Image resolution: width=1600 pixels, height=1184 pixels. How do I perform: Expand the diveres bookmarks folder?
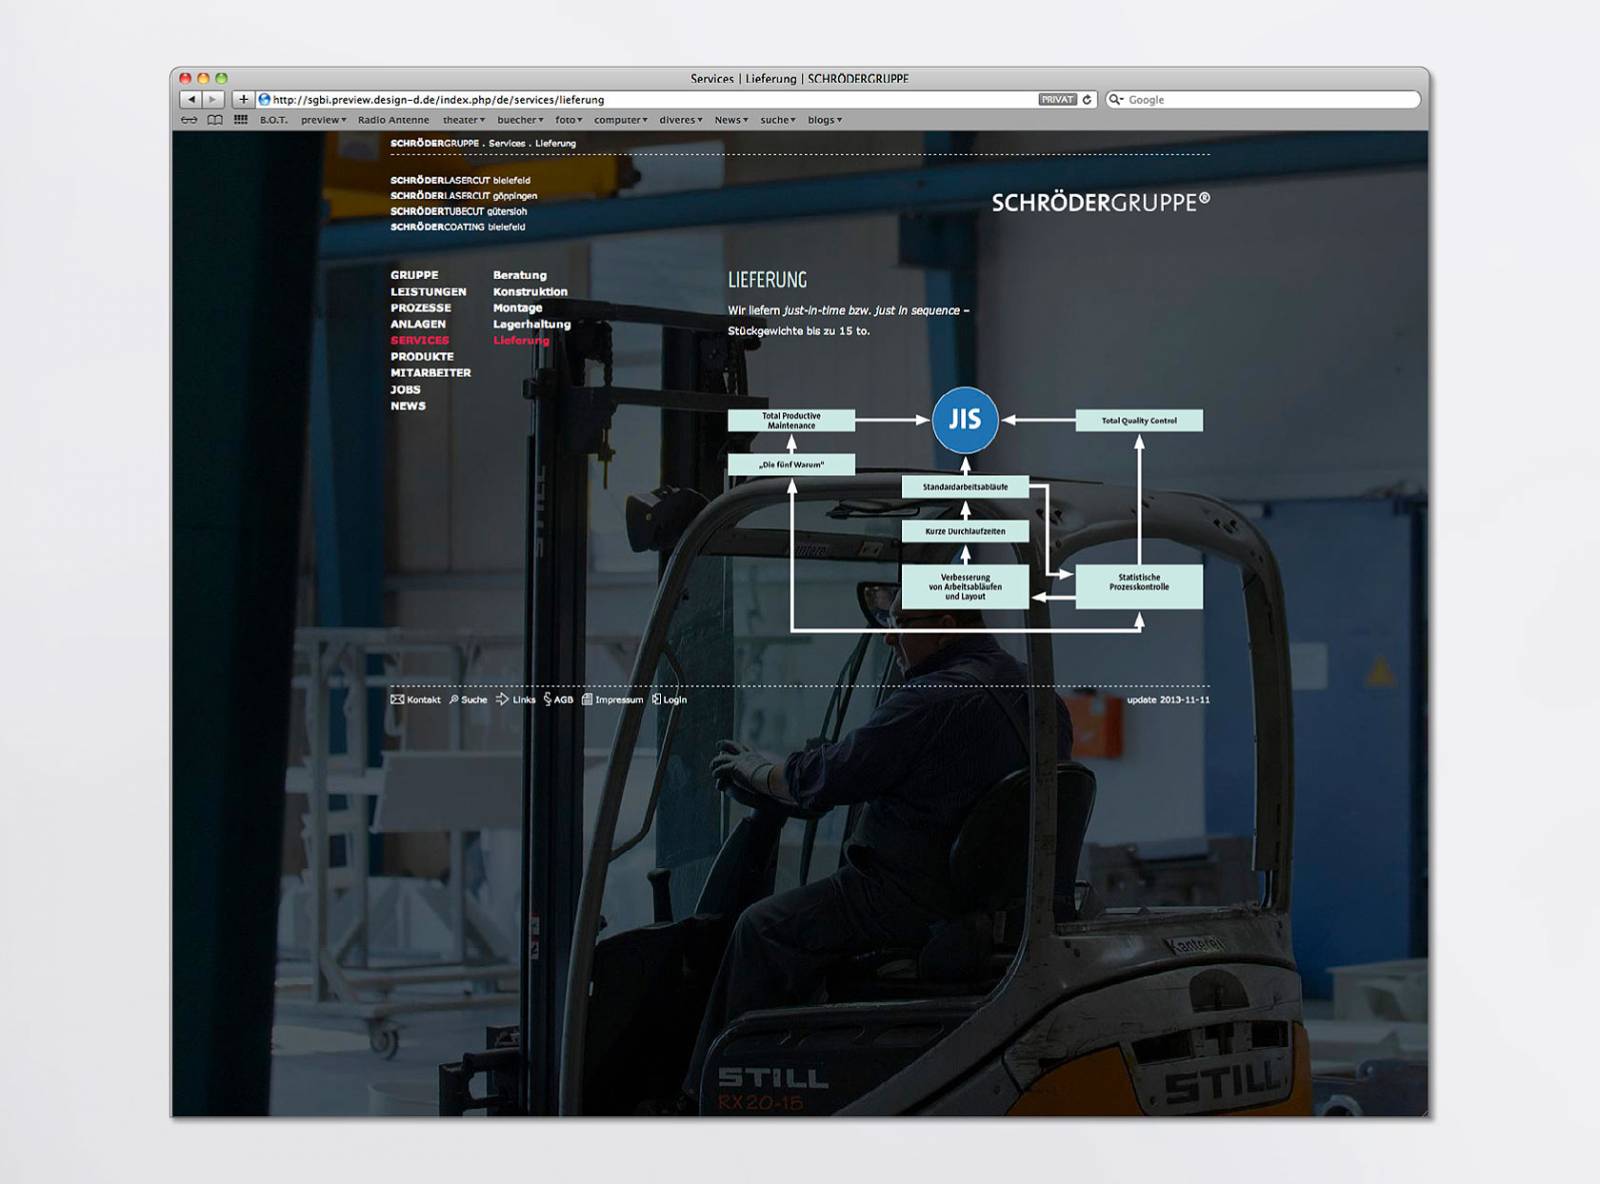(681, 120)
